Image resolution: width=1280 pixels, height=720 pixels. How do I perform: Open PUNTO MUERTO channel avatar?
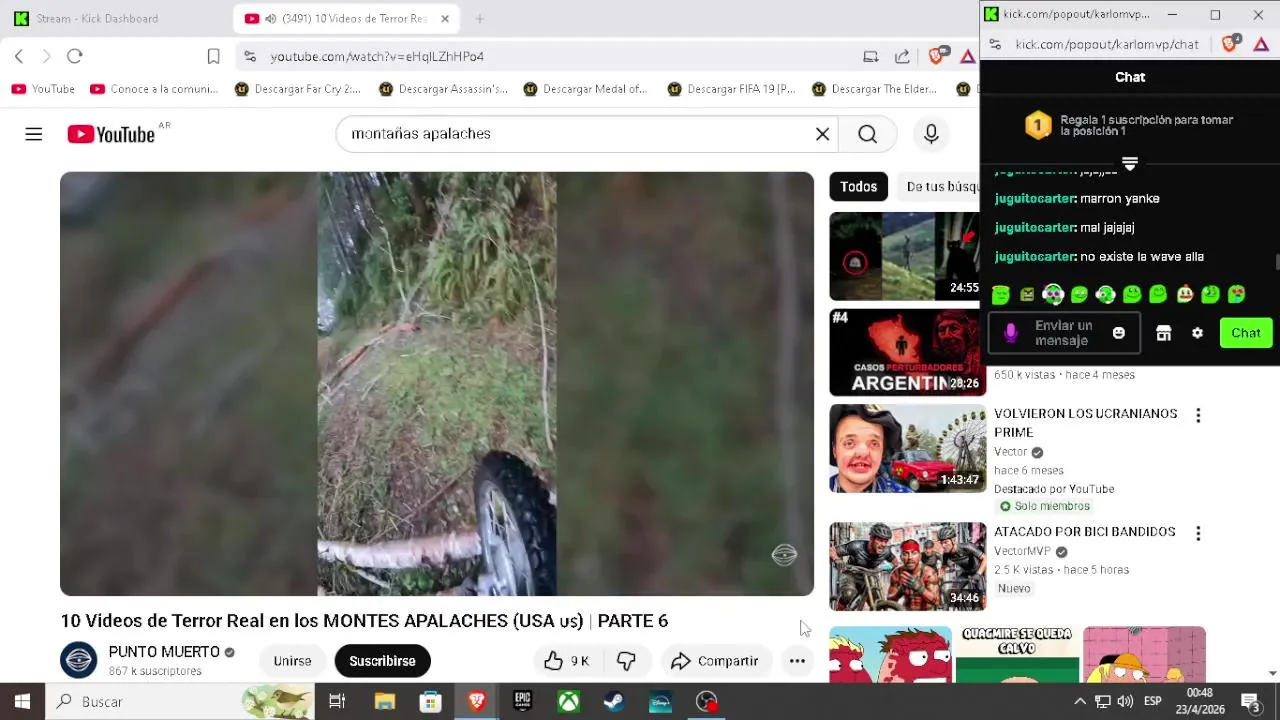click(79, 660)
